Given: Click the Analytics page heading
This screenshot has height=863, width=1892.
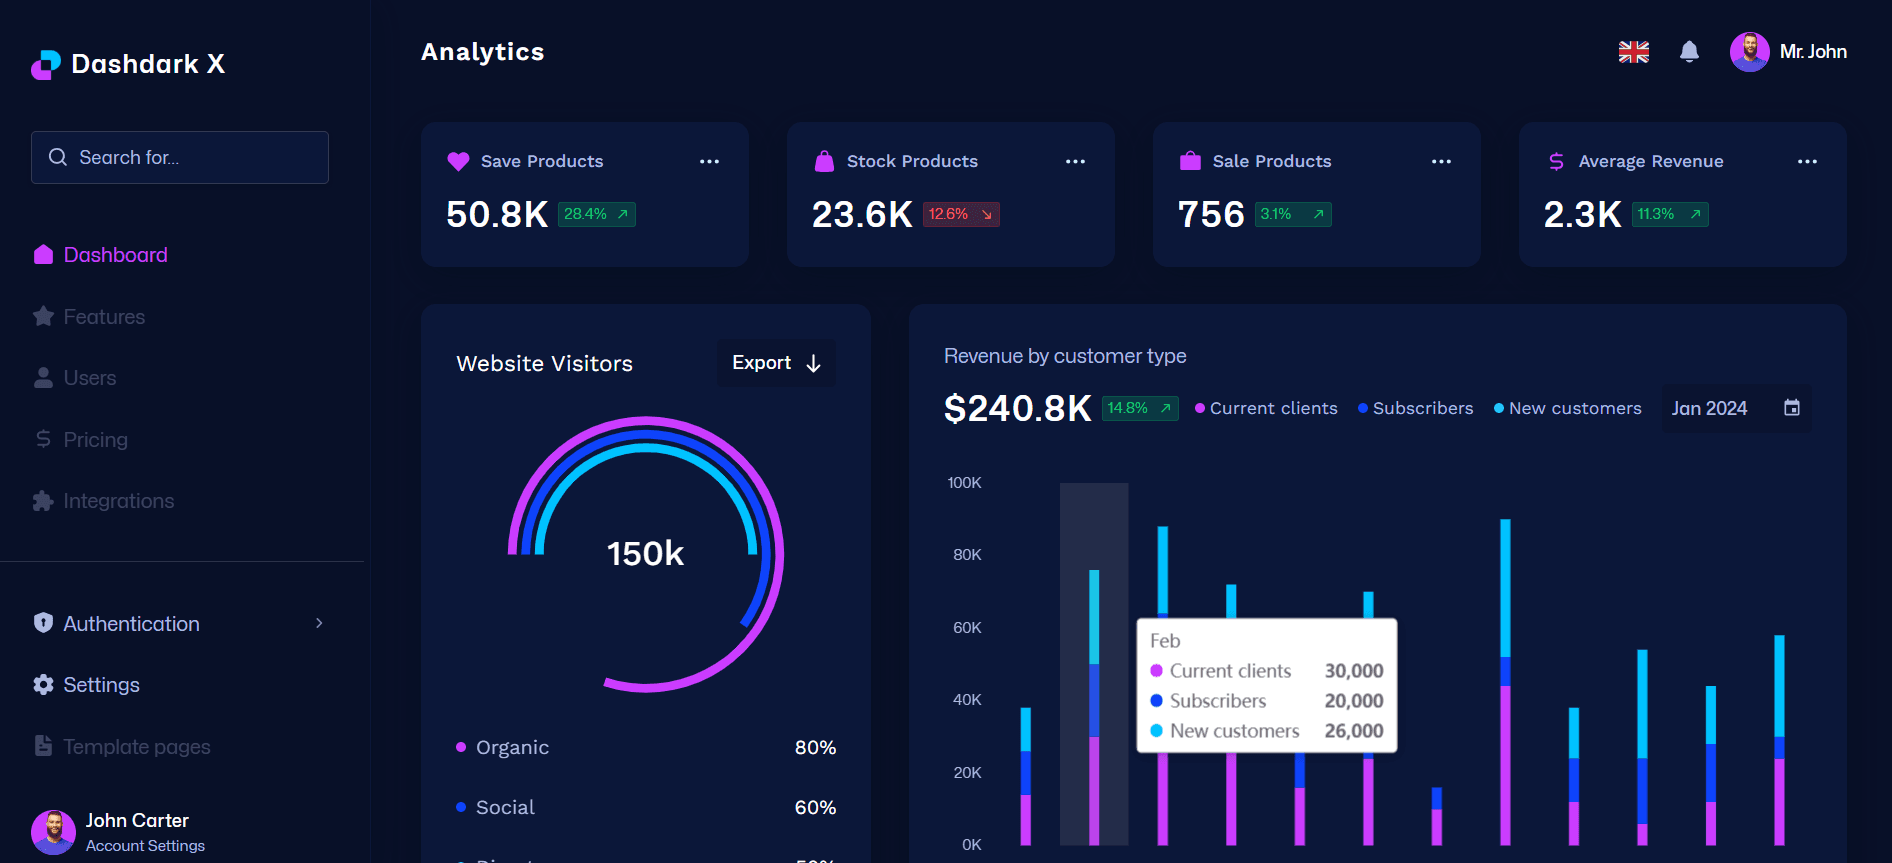Looking at the screenshot, I should 482,52.
